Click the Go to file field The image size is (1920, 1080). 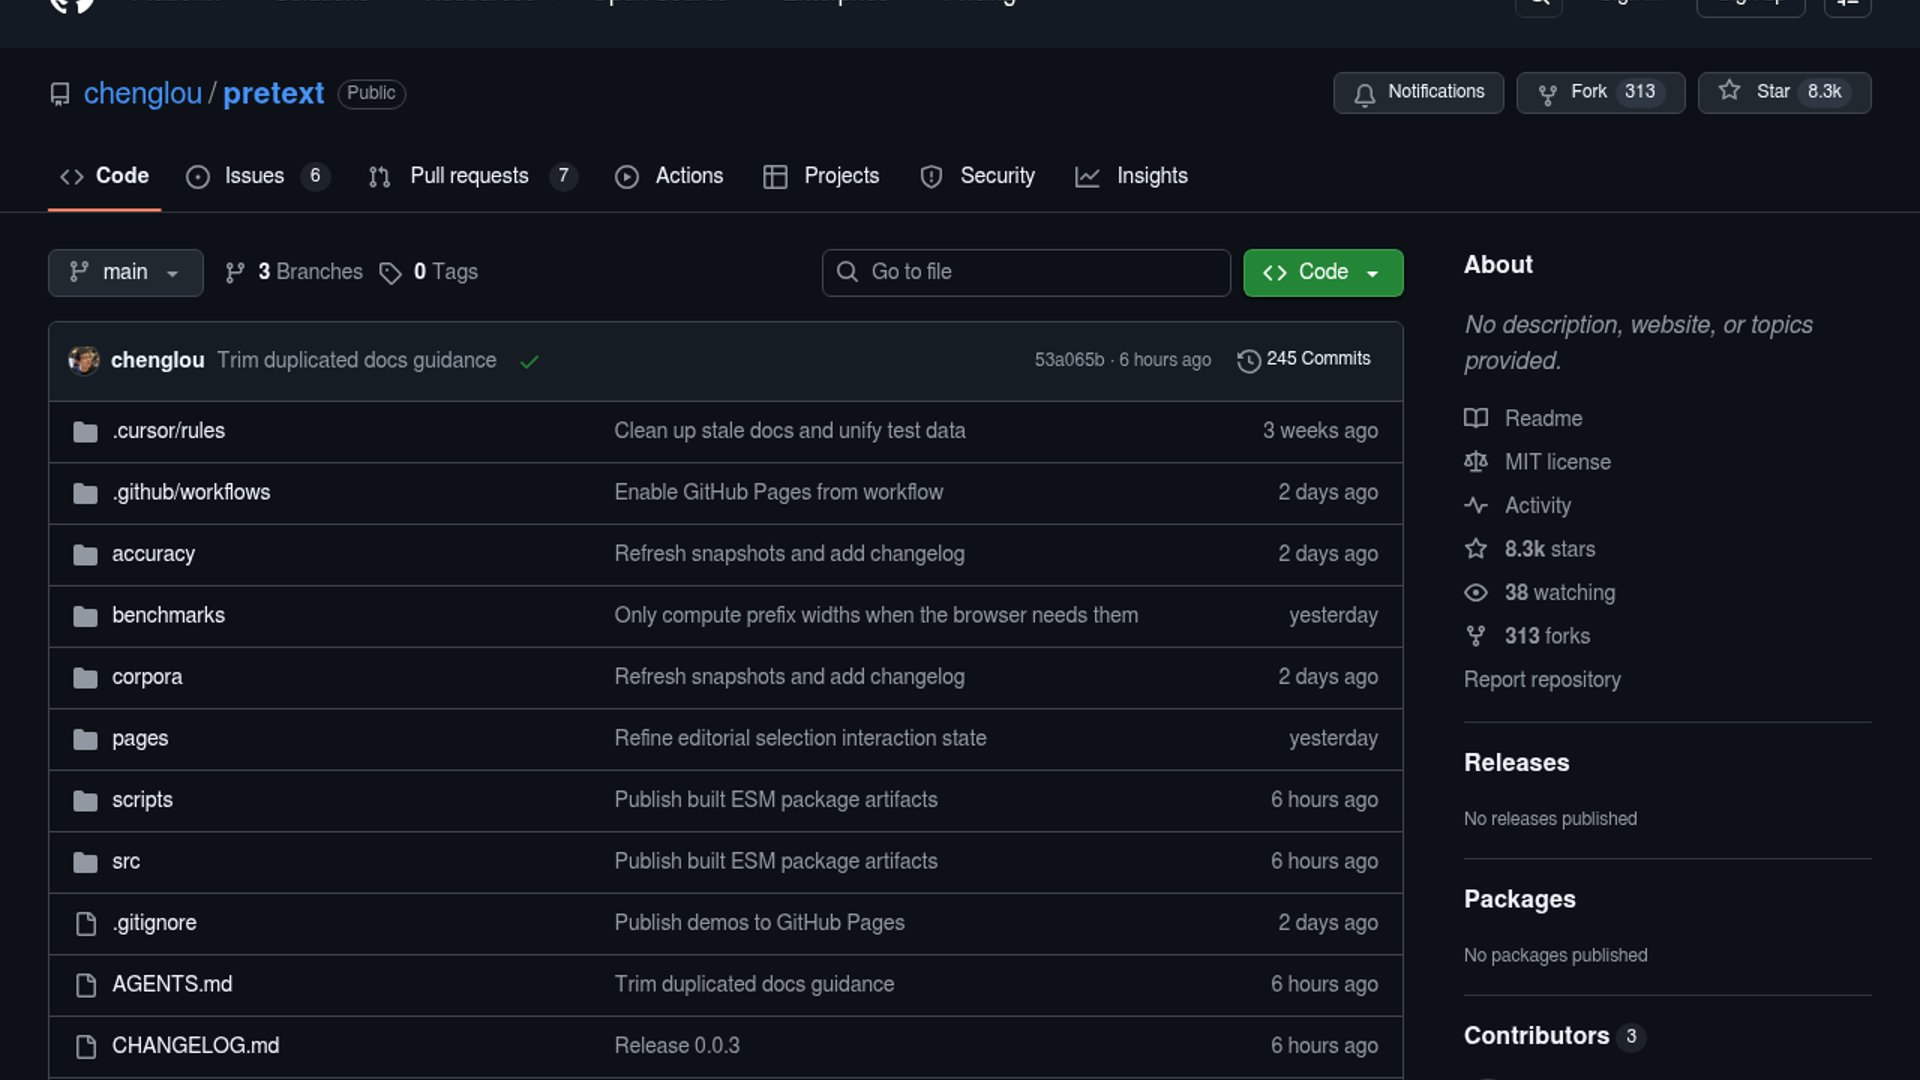(1025, 272)
